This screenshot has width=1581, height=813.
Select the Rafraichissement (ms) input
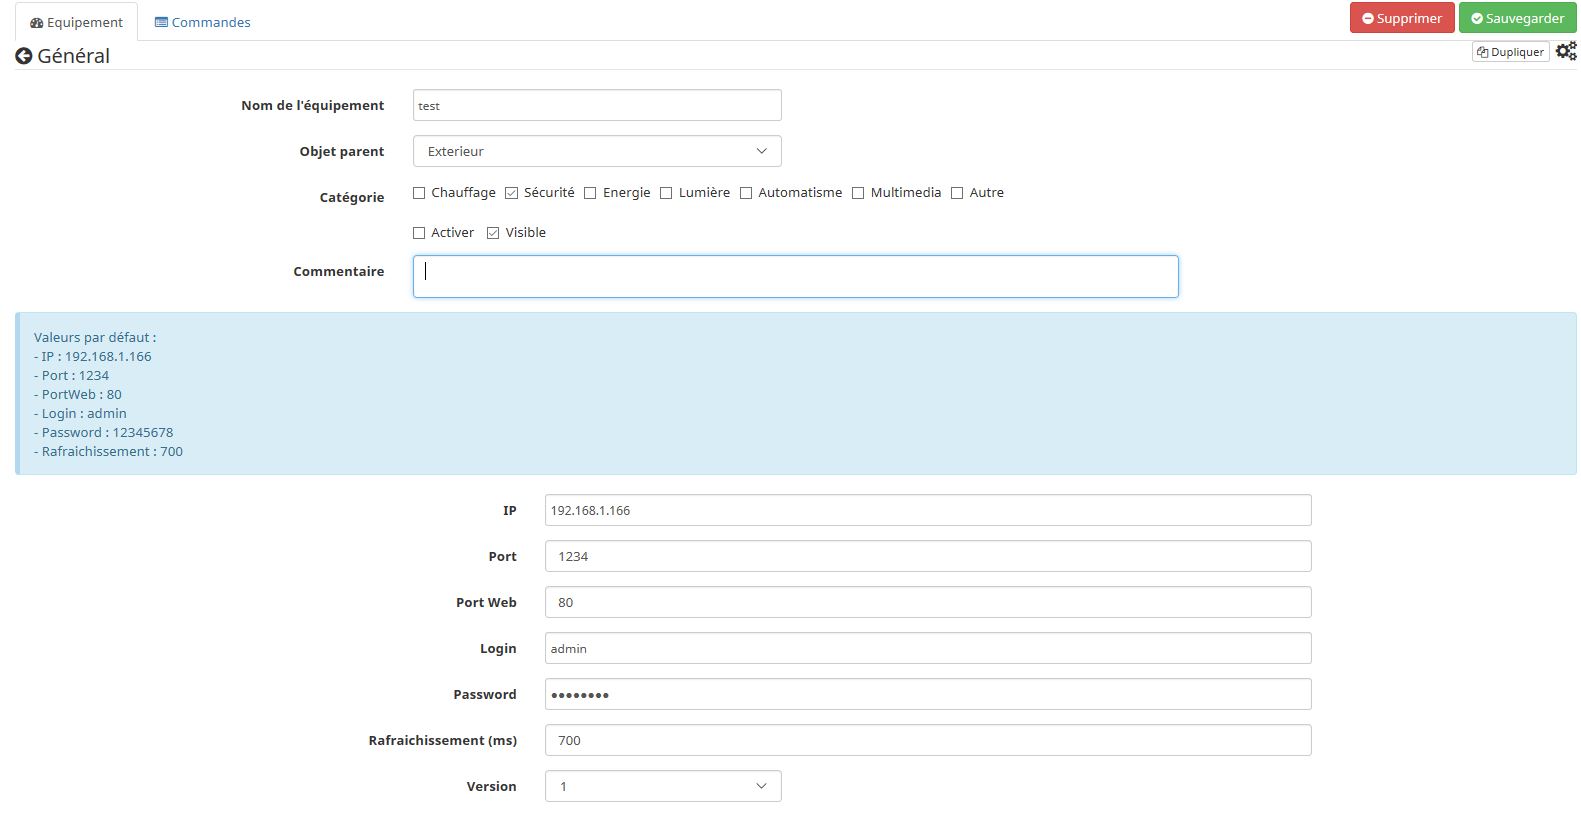click(927, 740)
